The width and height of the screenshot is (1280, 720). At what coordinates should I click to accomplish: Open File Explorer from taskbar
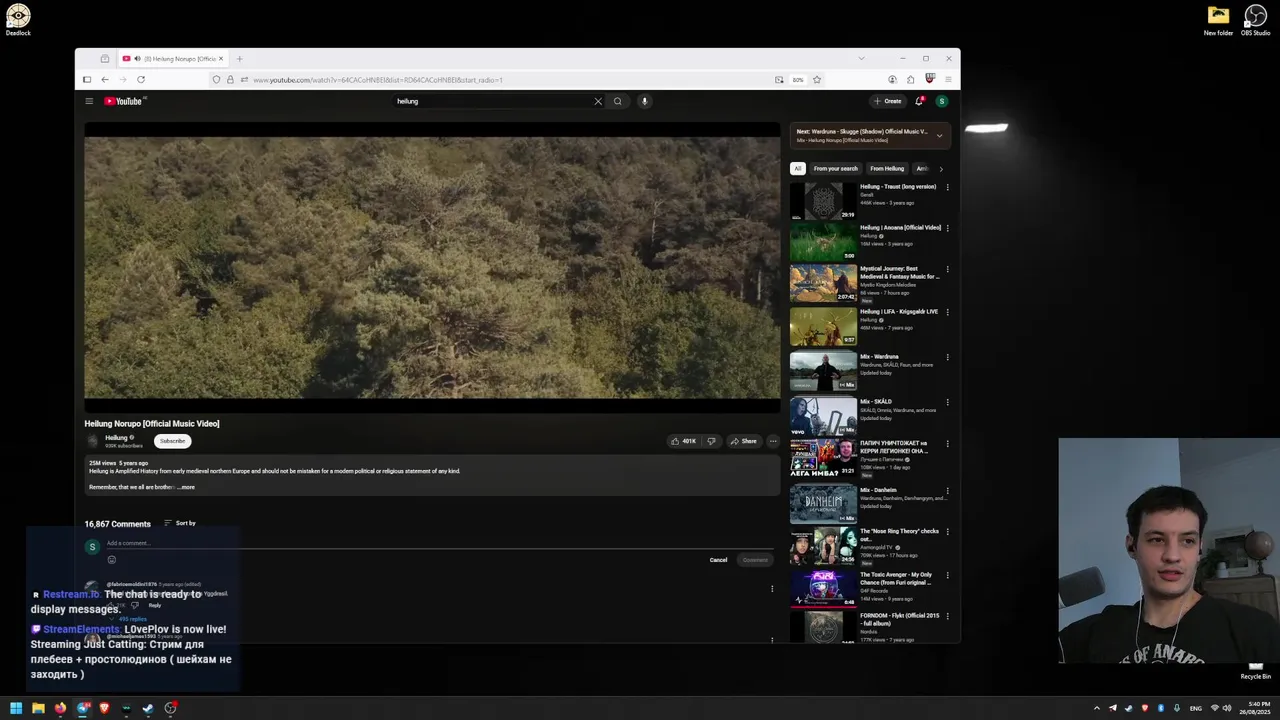point(38,708)
